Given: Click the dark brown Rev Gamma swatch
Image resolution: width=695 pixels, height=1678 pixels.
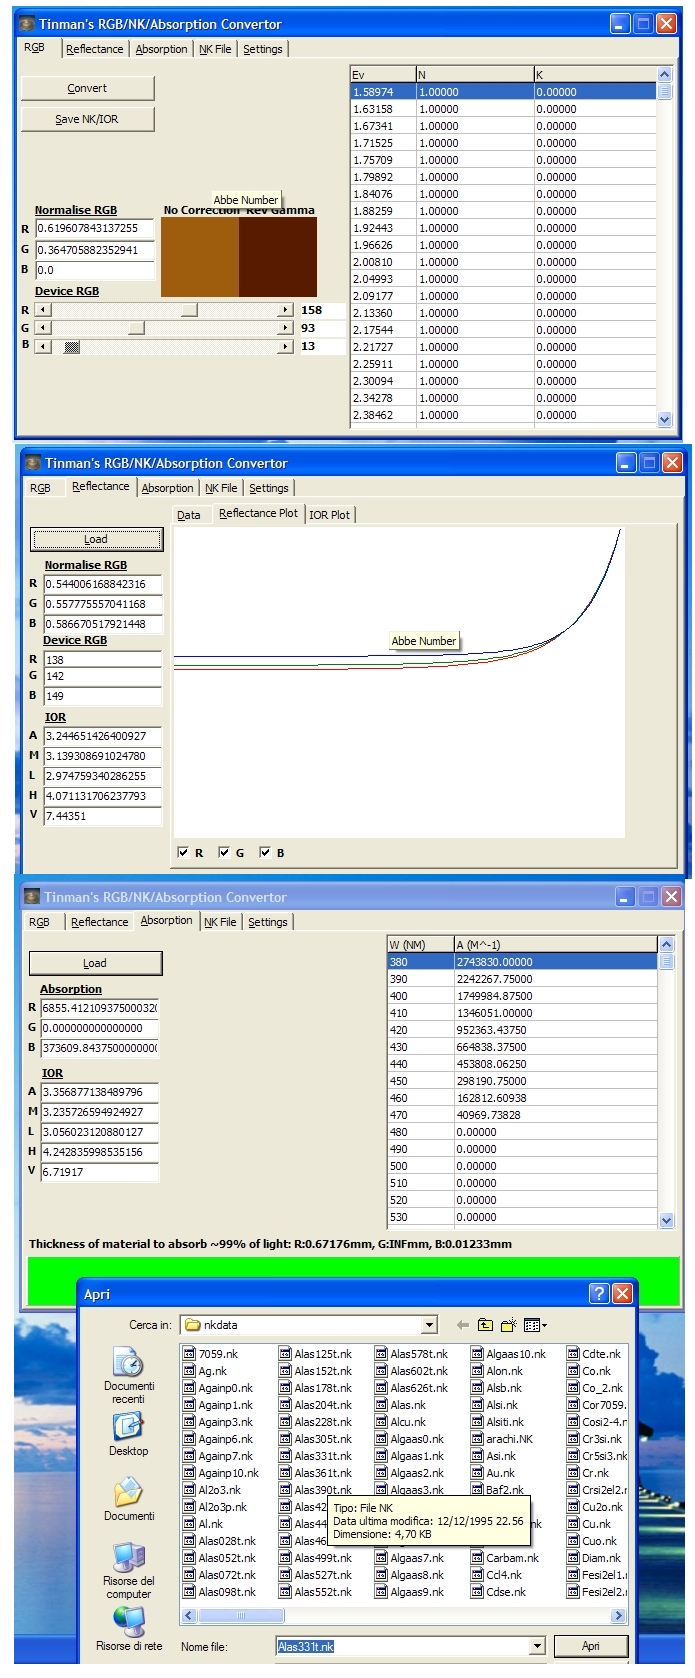Looking at the screenshot, I should pos(278,257).
